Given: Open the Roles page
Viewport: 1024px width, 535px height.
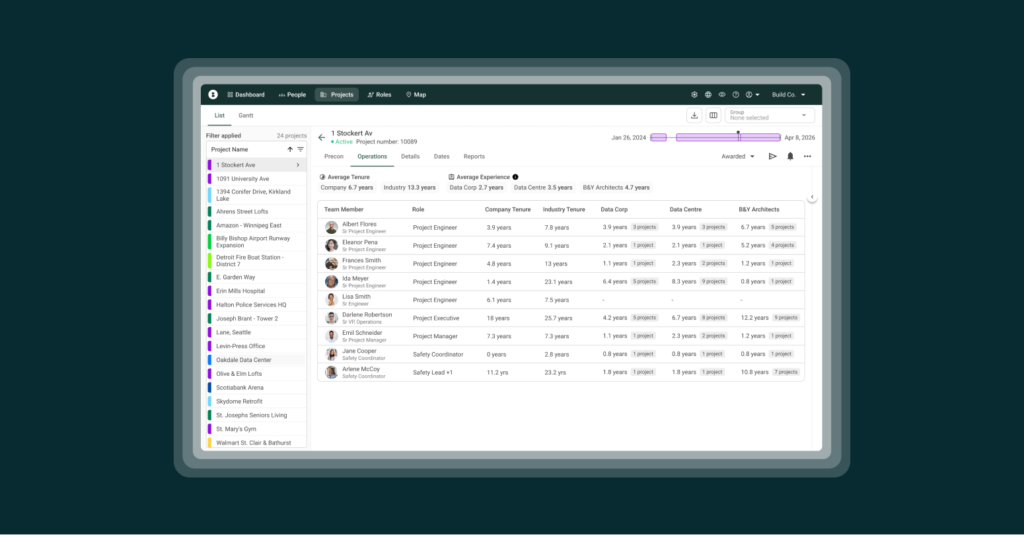Looking at the screenshot, I should 379,95.
